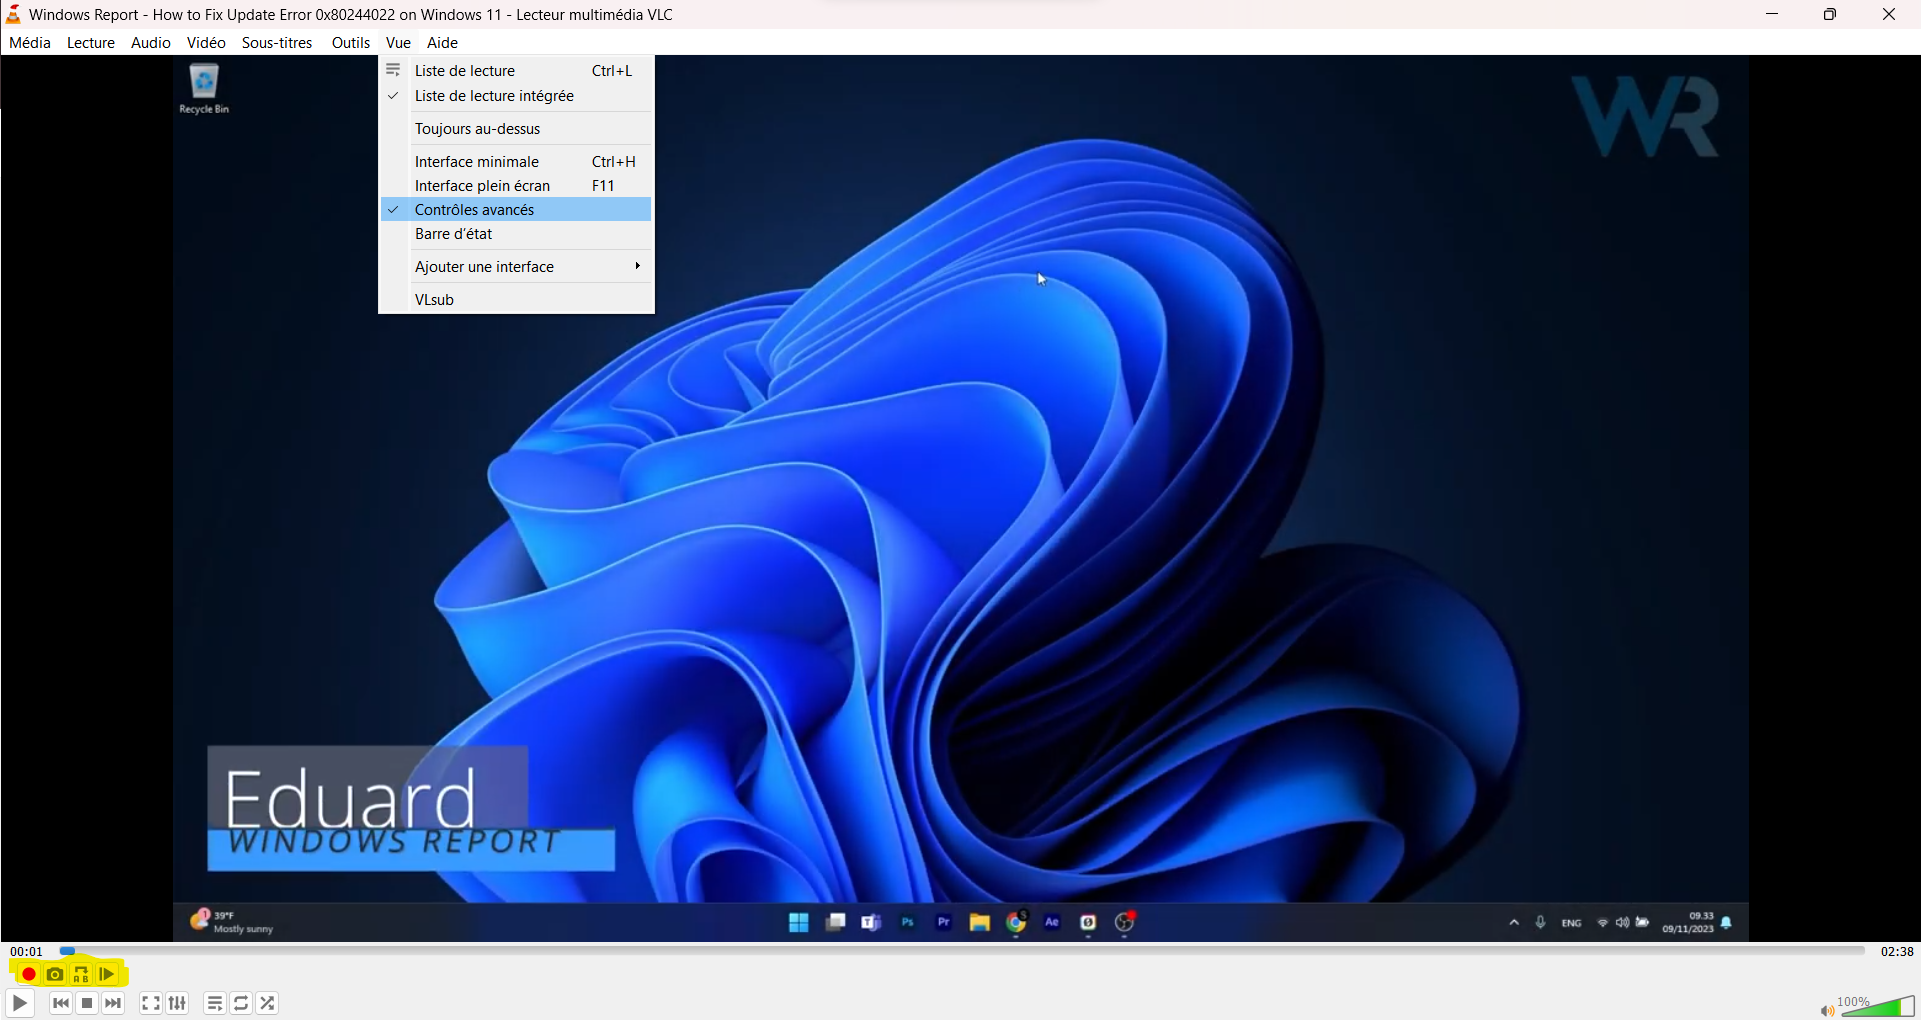Open the Outils menu
Viewport: 1921px width, 1020px height.
(x=351, y=42)
